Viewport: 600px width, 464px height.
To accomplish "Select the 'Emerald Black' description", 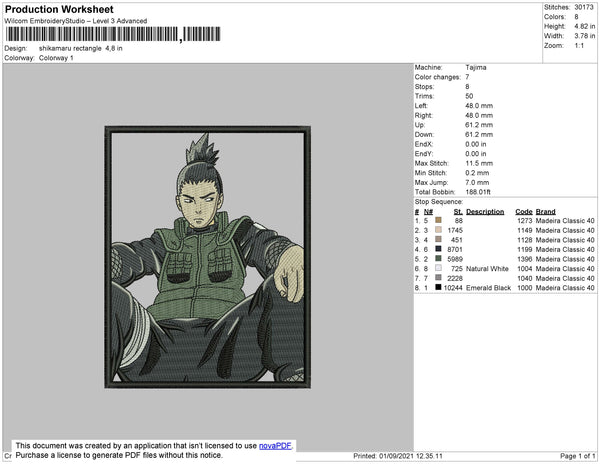I will point(489,288).
